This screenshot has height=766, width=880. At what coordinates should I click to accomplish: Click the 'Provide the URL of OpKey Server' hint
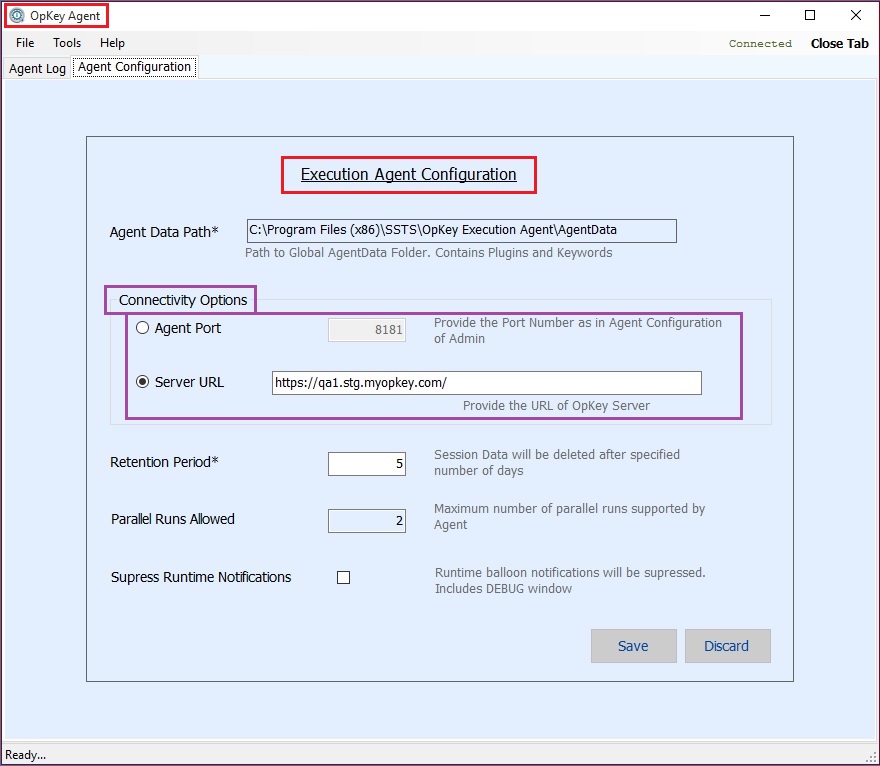click(x=556, y=406)
